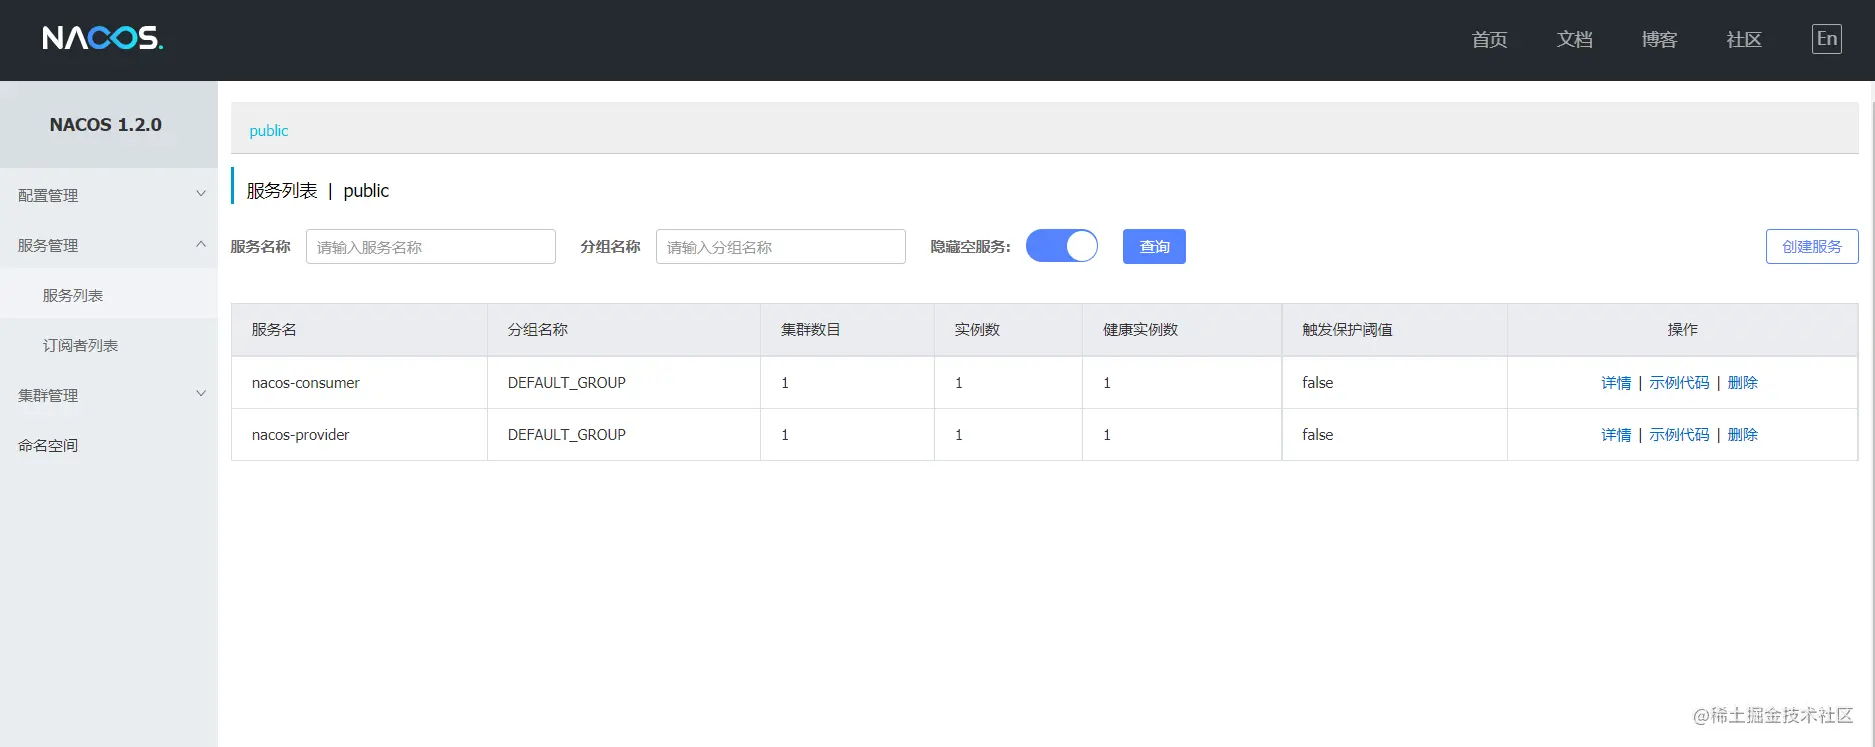Expand the 配置管理 menu chevron

click(201, 194)
